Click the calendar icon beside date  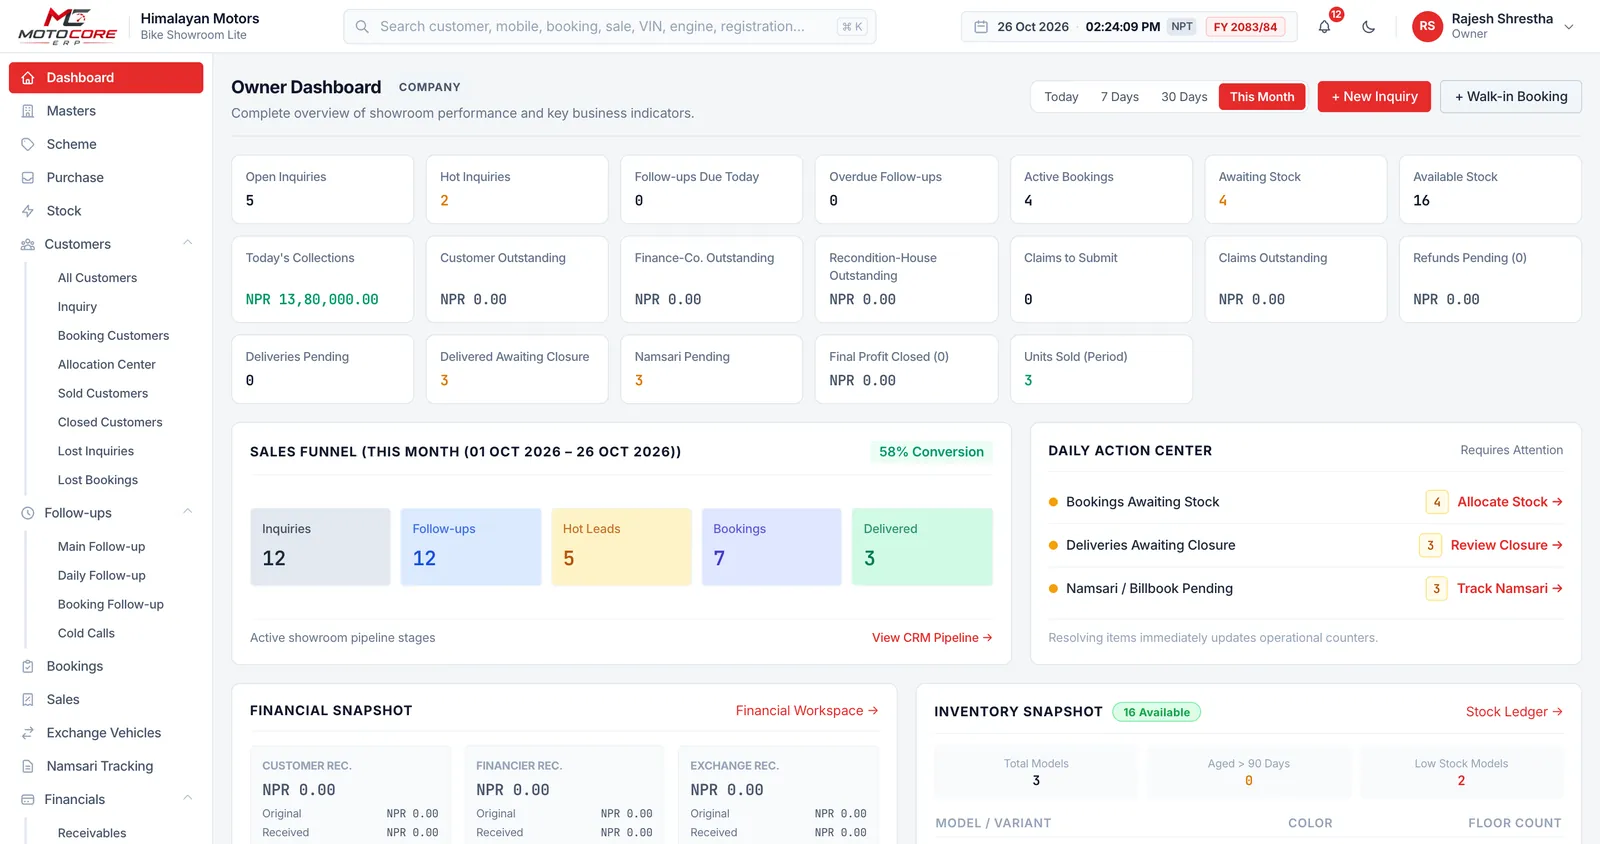tap(981, 27)
